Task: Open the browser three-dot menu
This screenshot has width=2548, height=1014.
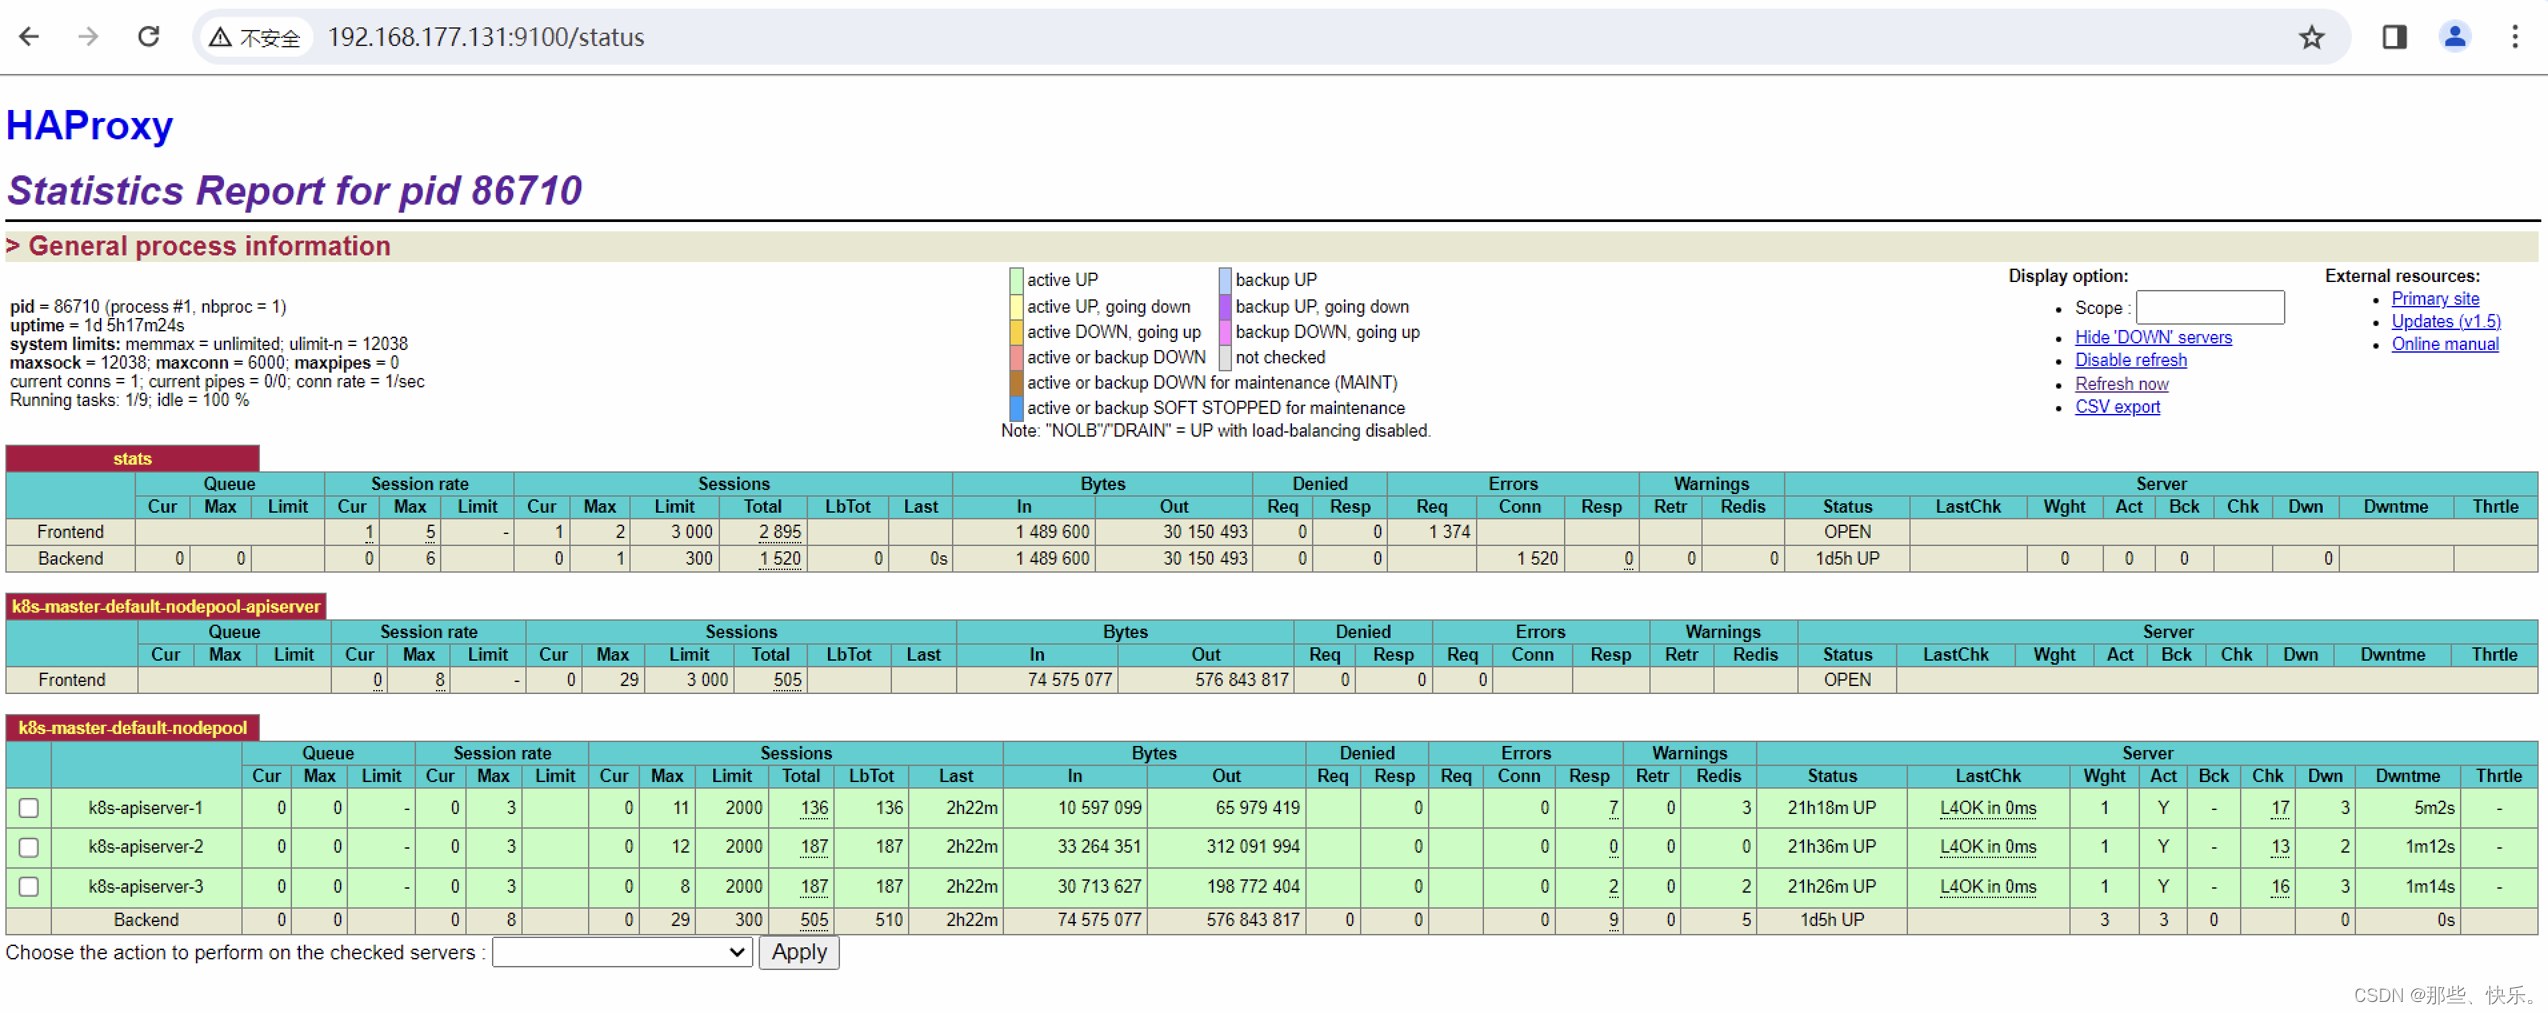Action: (2514, 37)
